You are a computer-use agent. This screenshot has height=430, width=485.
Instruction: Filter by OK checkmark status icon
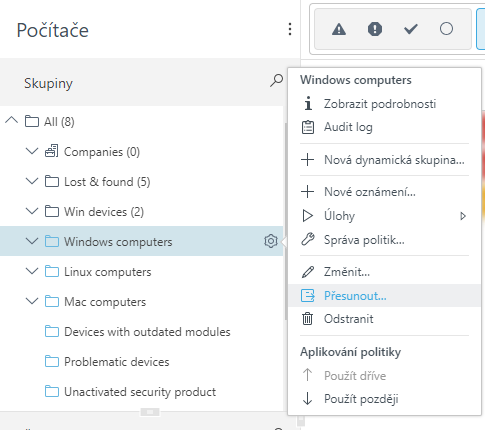click(411, 29)
